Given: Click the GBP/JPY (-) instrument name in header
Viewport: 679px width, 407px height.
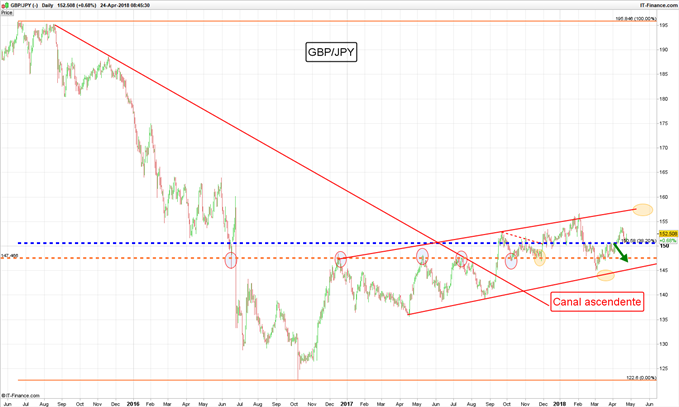Looking at the screenshot, I should pos(24,5).
